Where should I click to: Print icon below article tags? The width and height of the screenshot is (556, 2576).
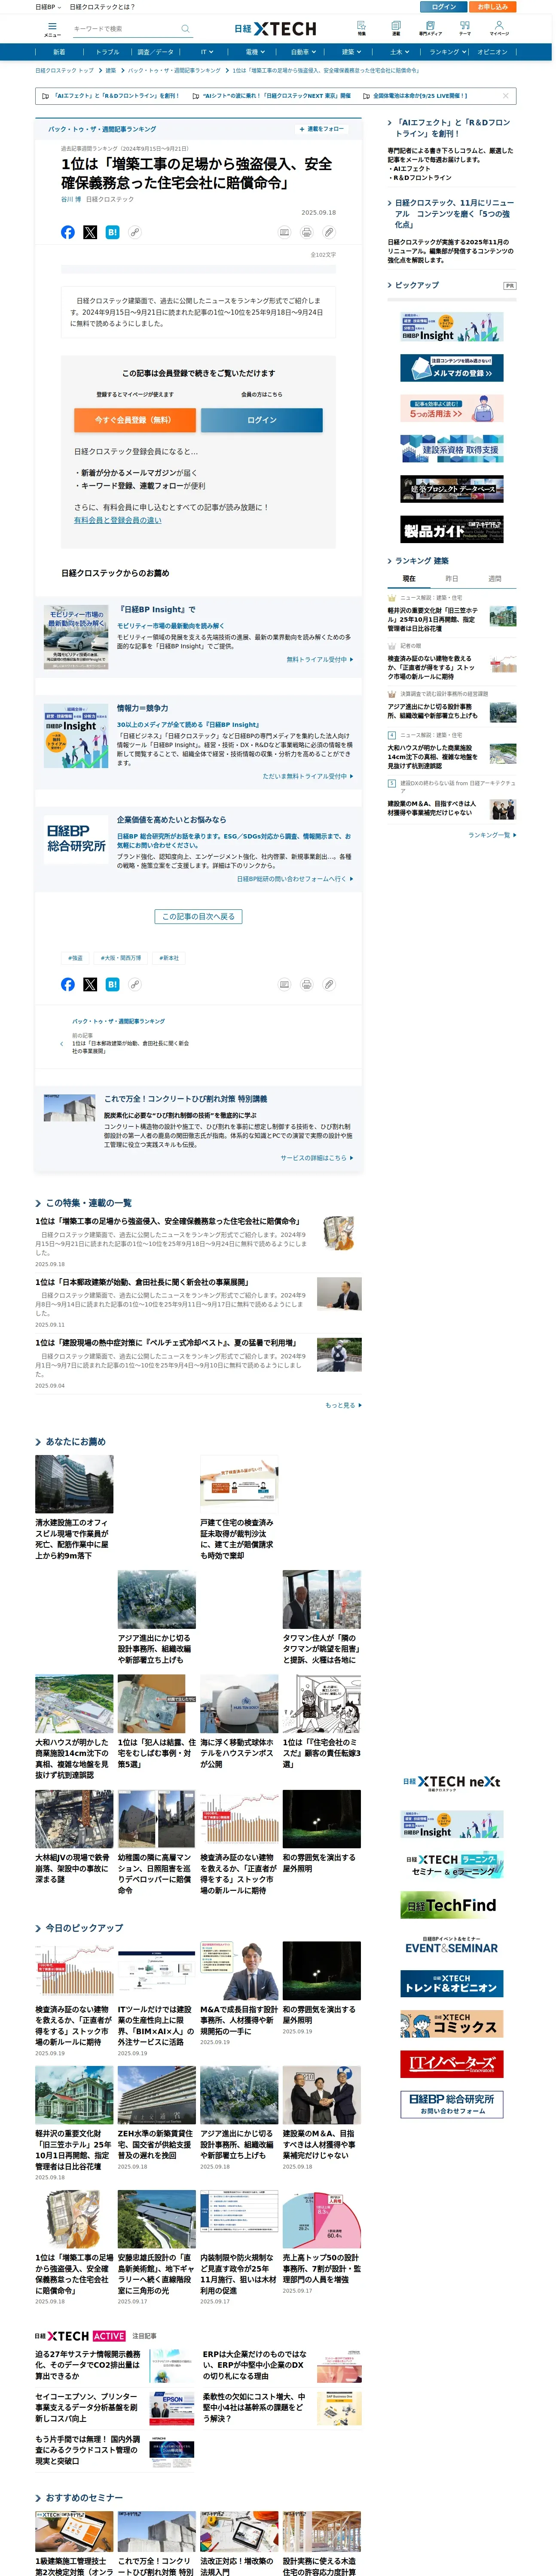(306, 984)
